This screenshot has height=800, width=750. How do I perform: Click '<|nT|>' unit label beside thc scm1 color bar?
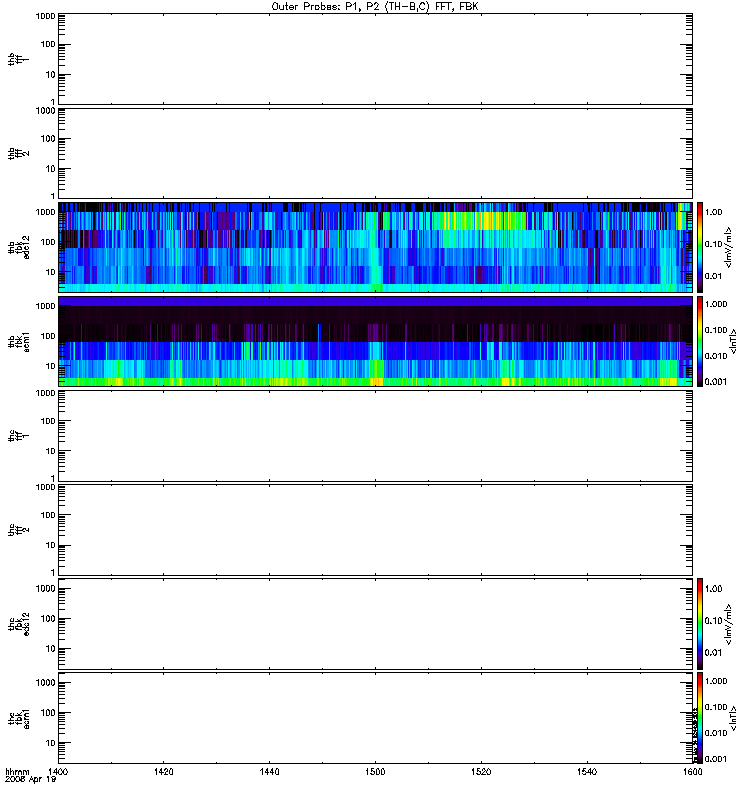(734, 718)
